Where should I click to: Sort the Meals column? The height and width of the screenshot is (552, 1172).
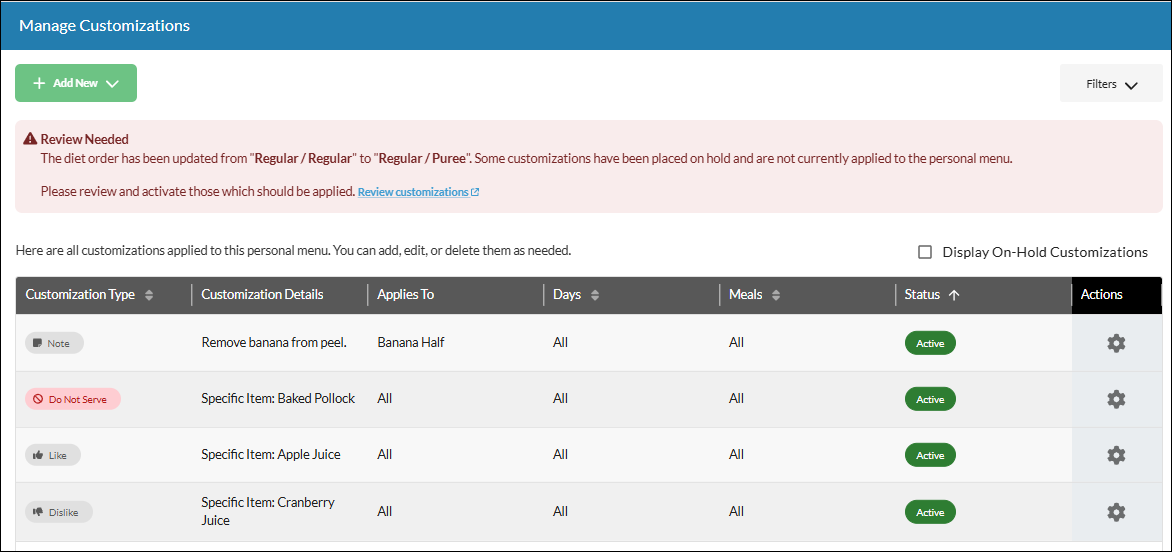pyautogui.click(x=776, y=295)
